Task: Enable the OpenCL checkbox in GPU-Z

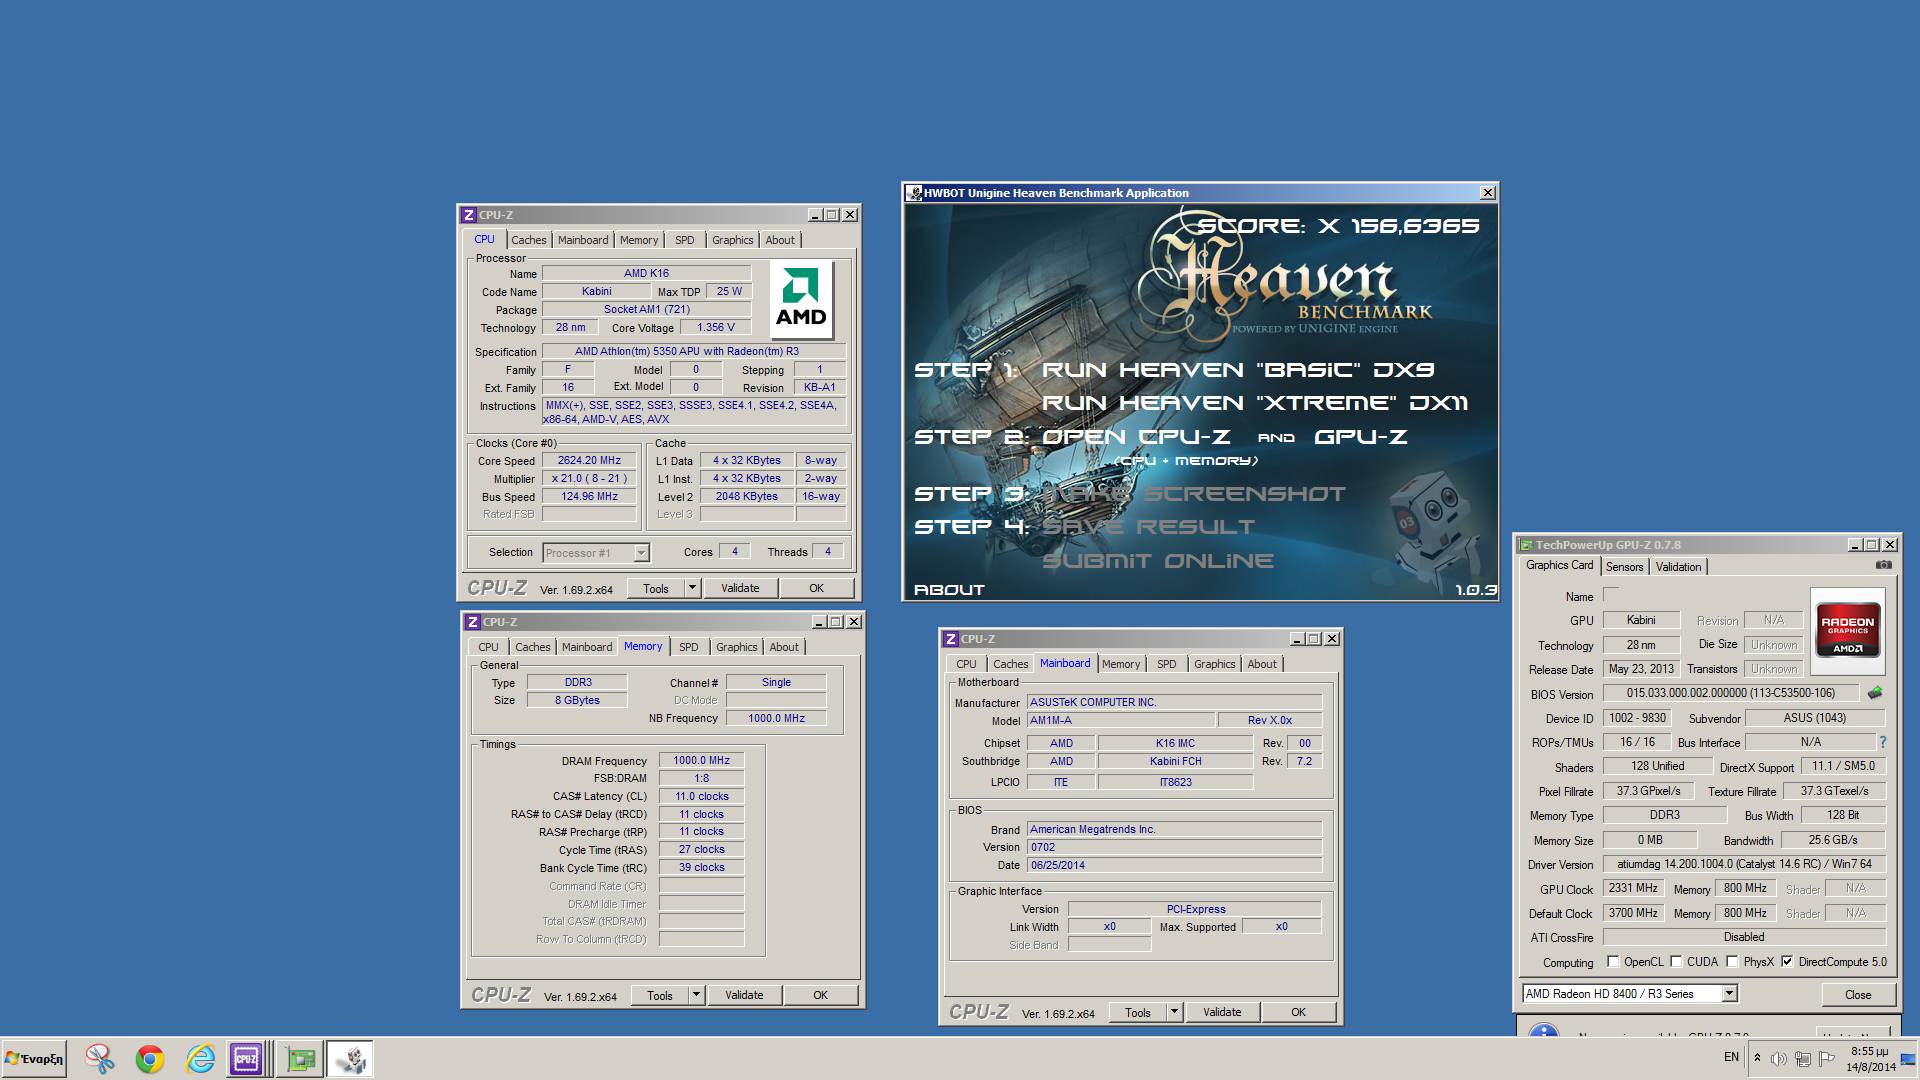Action: (1612, 962)
